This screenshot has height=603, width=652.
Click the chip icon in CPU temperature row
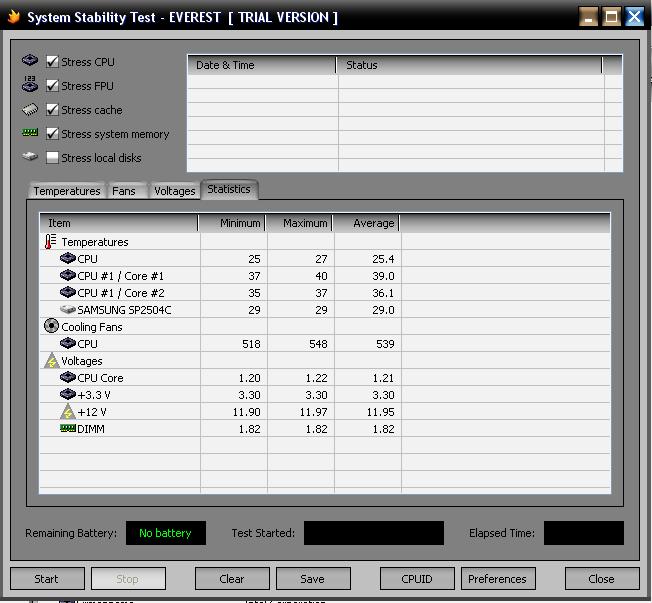(67, 258)
